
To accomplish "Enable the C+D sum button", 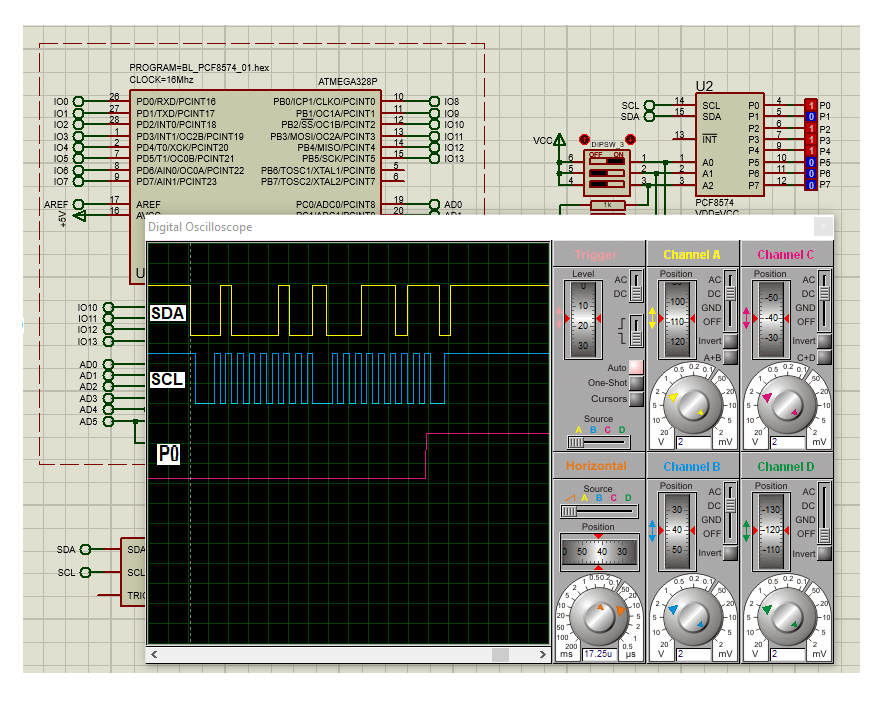I will point(824,357).
